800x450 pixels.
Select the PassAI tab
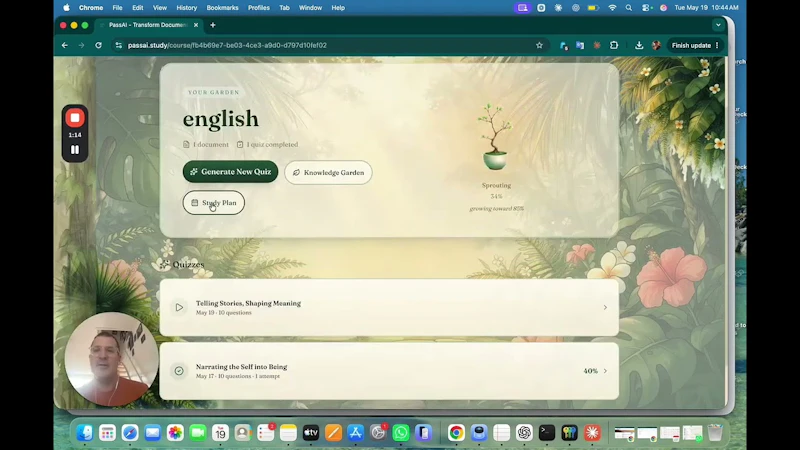click(x=148, y=25)
